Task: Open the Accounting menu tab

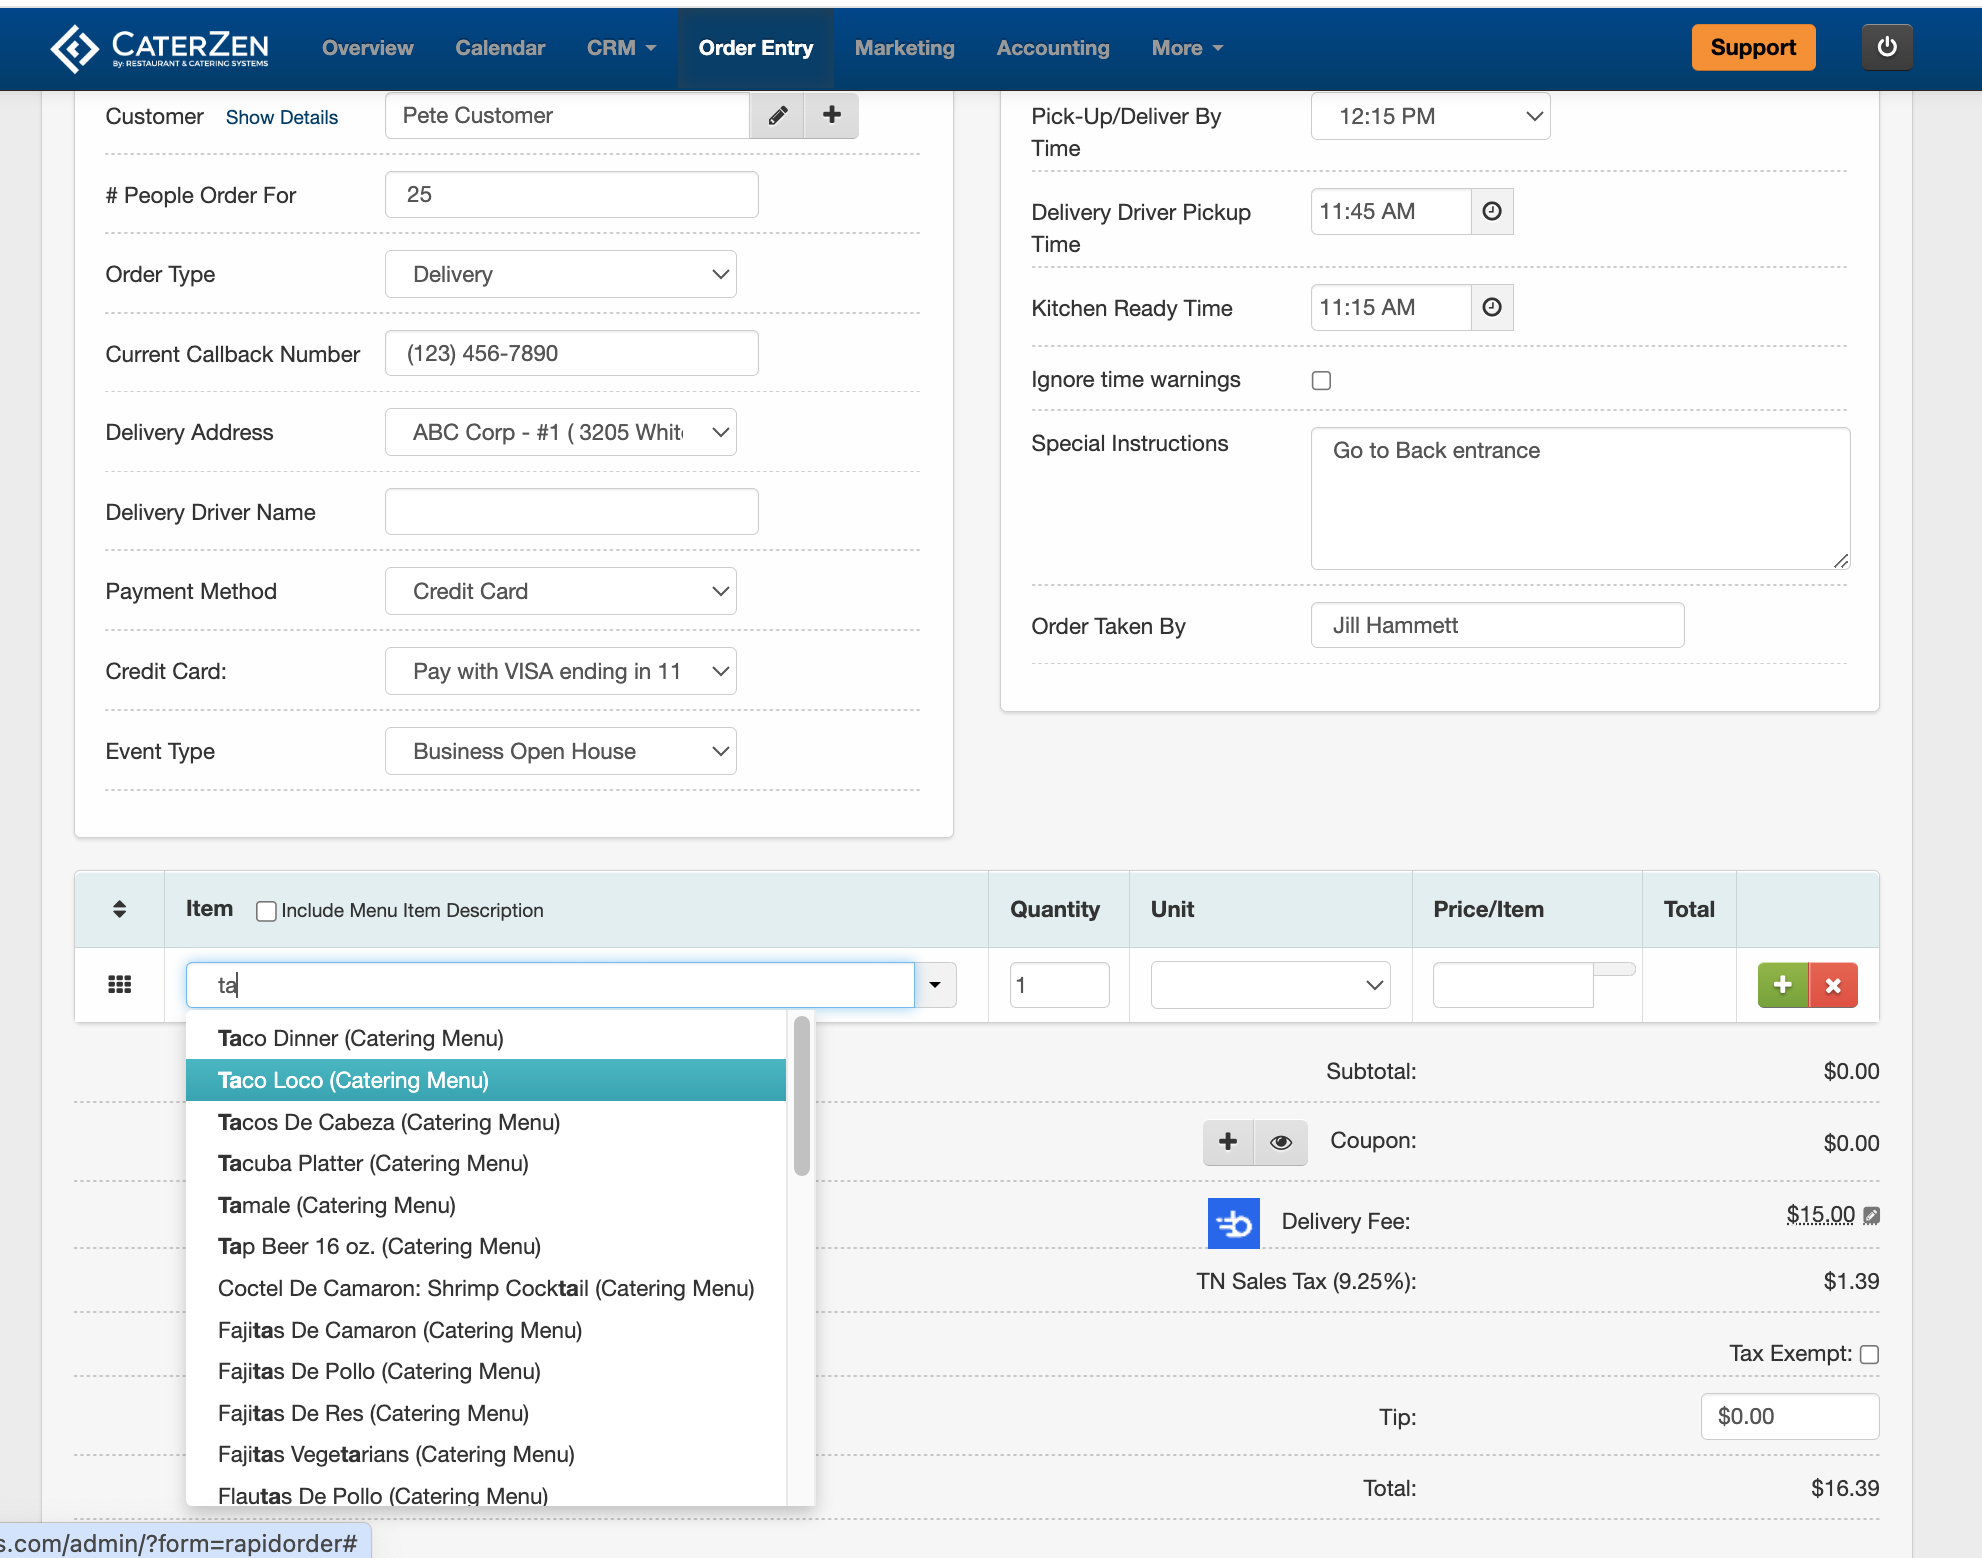Action: [1052, 48]
